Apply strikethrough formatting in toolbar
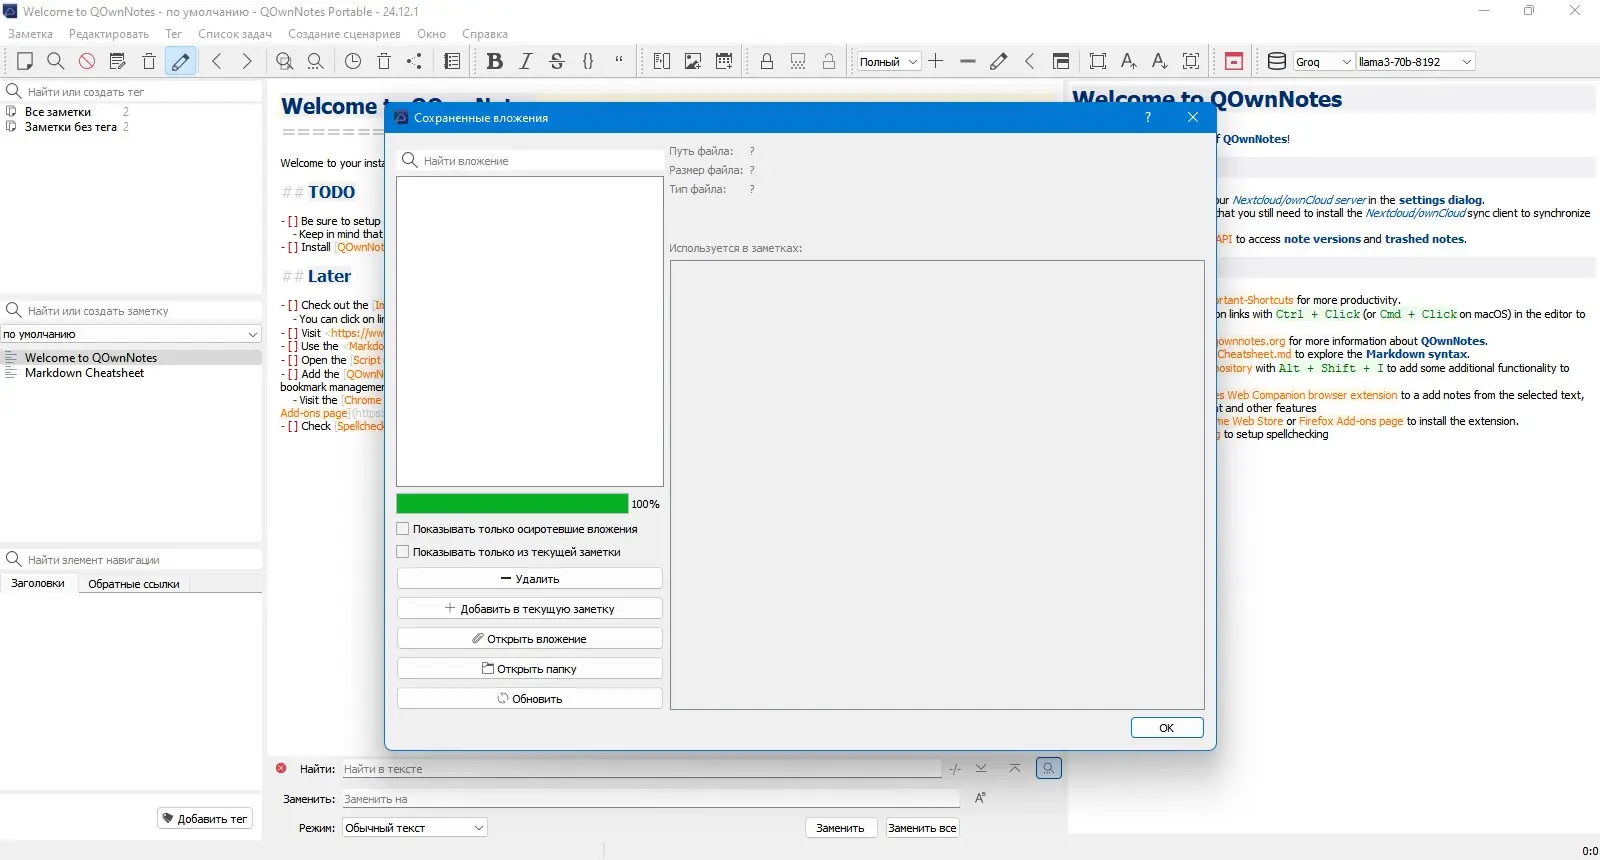This screenshot has height=860, width=1600. pyautogui.click(x=557, y=61)
